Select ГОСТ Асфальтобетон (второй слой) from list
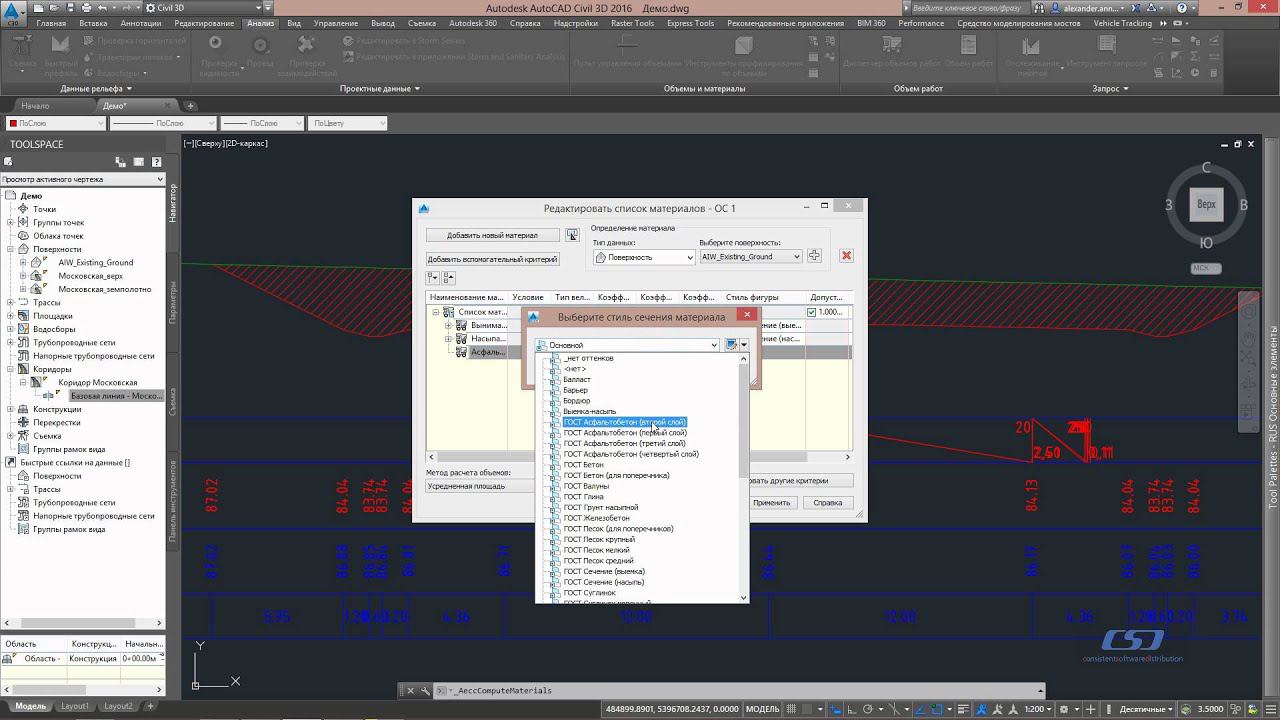The height and width of the screenshot is (720, 1280). [x=625, y=422]
